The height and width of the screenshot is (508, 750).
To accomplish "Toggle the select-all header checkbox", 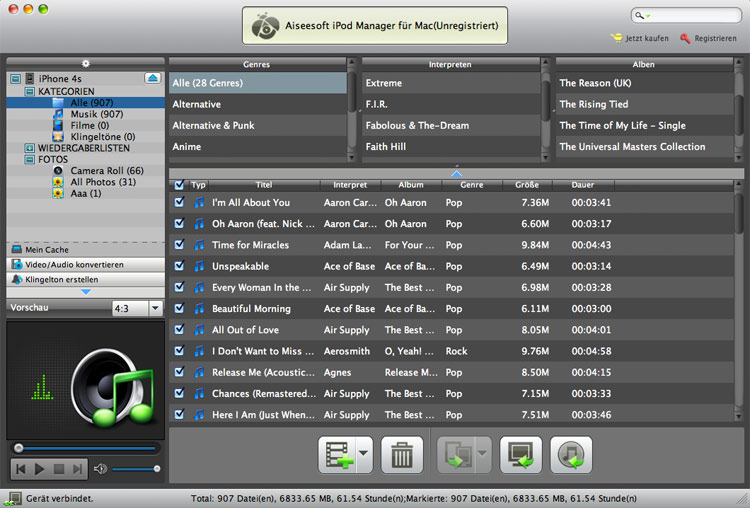I will tap(179, 185).
